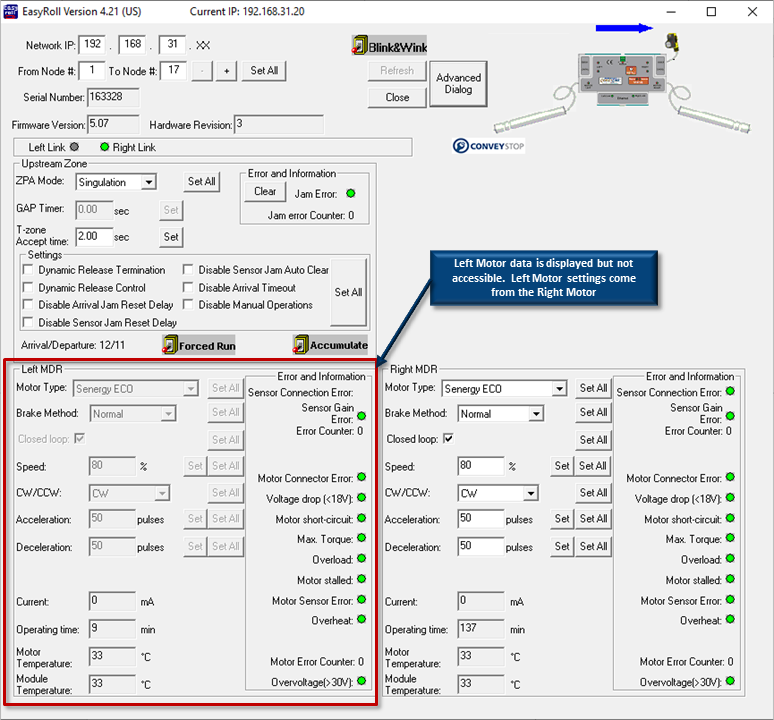The width and height of the screenshot is (774, 720).
Task: Click Set for Right MDR Deceleration
Action: [562, 546]
